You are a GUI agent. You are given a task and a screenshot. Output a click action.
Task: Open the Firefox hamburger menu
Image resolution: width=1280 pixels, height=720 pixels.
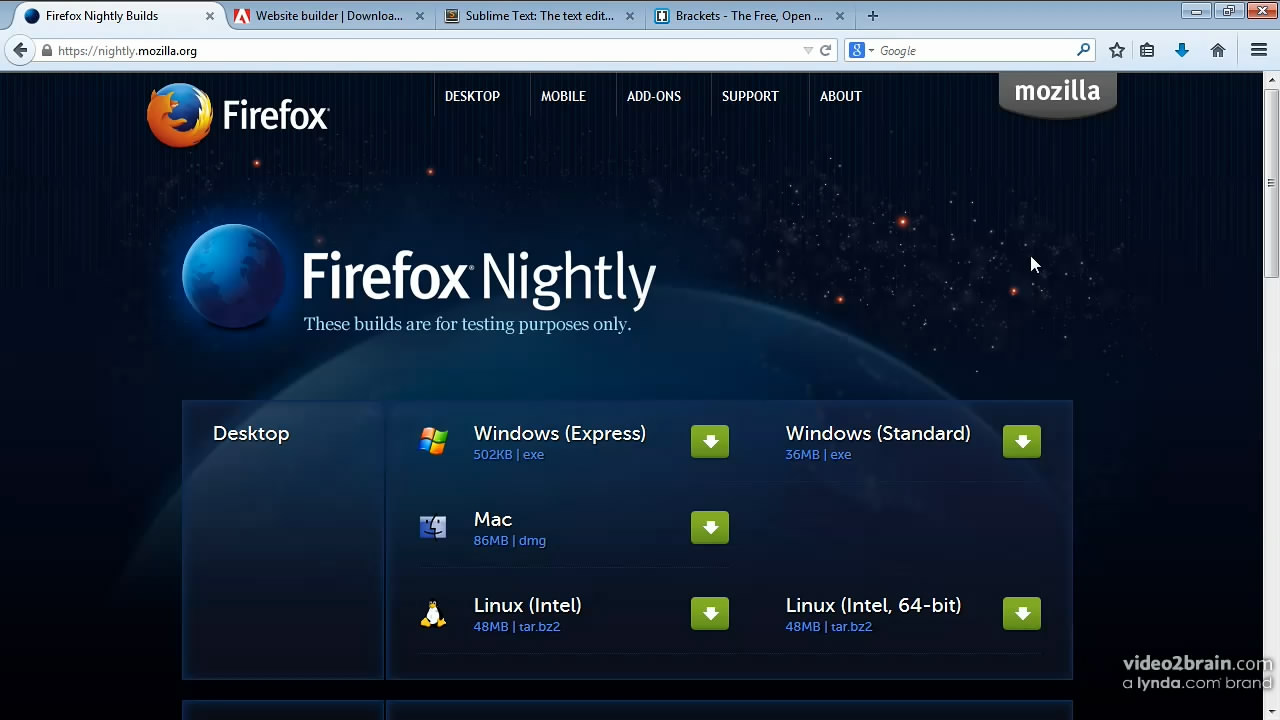click(1259, 50)
